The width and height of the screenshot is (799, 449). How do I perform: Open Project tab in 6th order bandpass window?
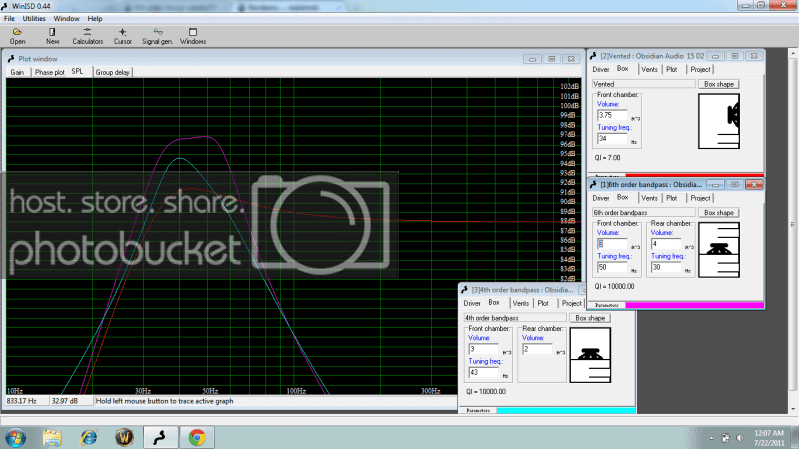[x=700, y=198]
